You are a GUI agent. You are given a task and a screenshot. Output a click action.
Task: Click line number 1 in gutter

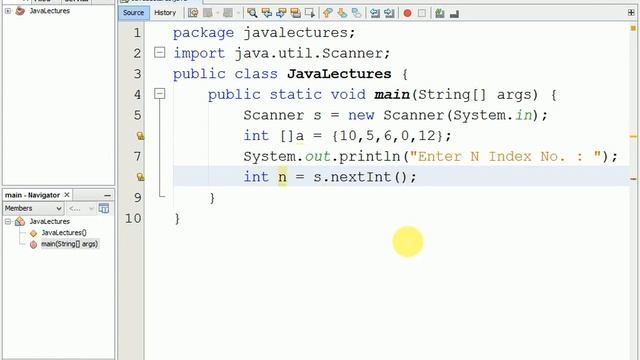click(137, 33)
